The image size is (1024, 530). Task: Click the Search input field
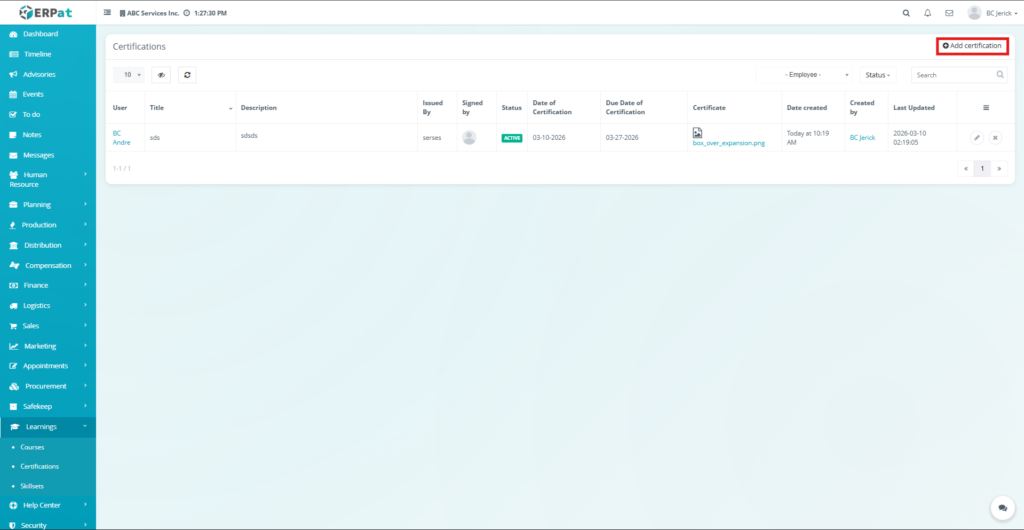point(953,75)
